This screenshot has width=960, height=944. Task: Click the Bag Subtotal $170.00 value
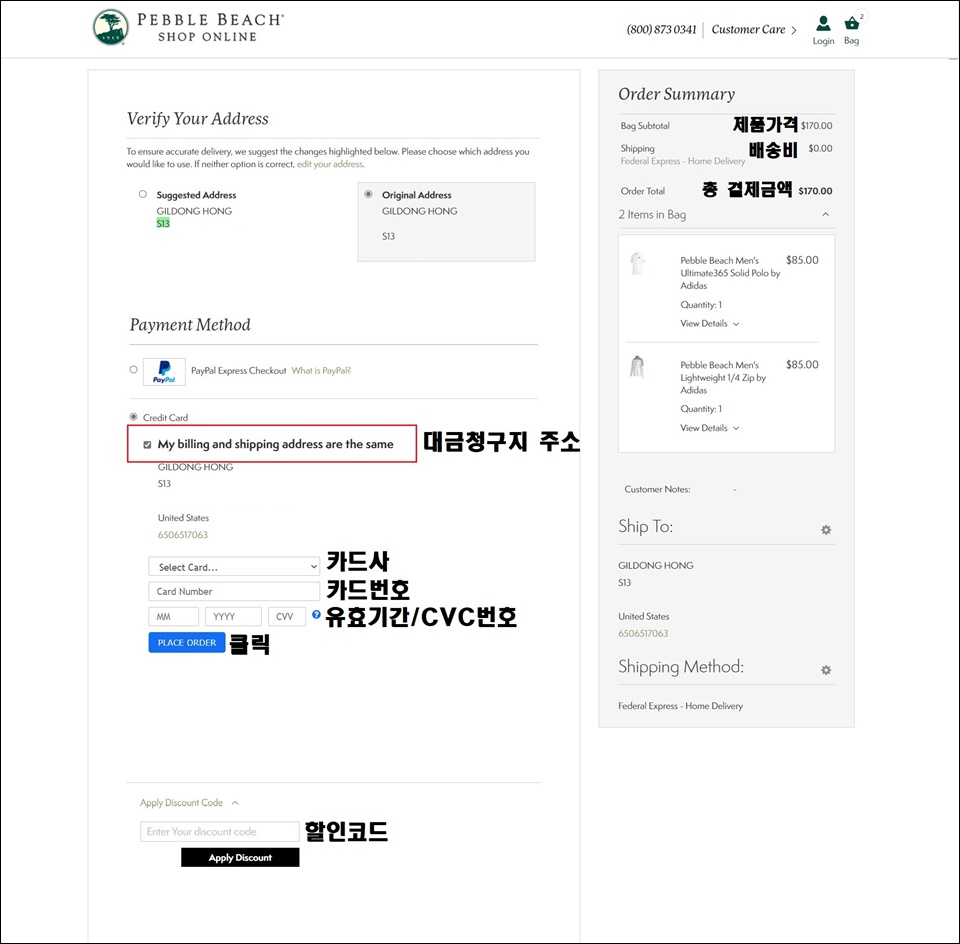pyautogui.click(x=816, y=125)
